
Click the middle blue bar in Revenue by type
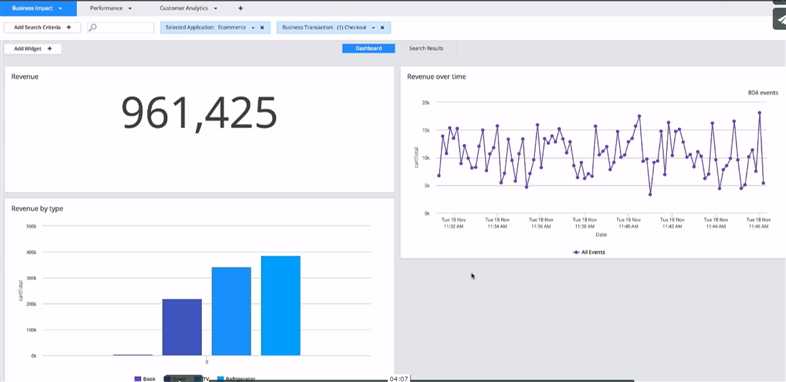[x=231, y=311]
